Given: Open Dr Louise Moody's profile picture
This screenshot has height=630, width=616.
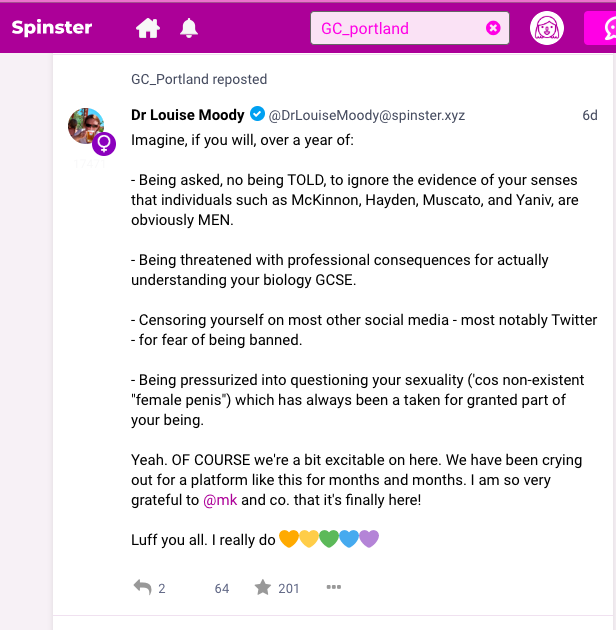Looking at the screenshot, I should (86, 126).
